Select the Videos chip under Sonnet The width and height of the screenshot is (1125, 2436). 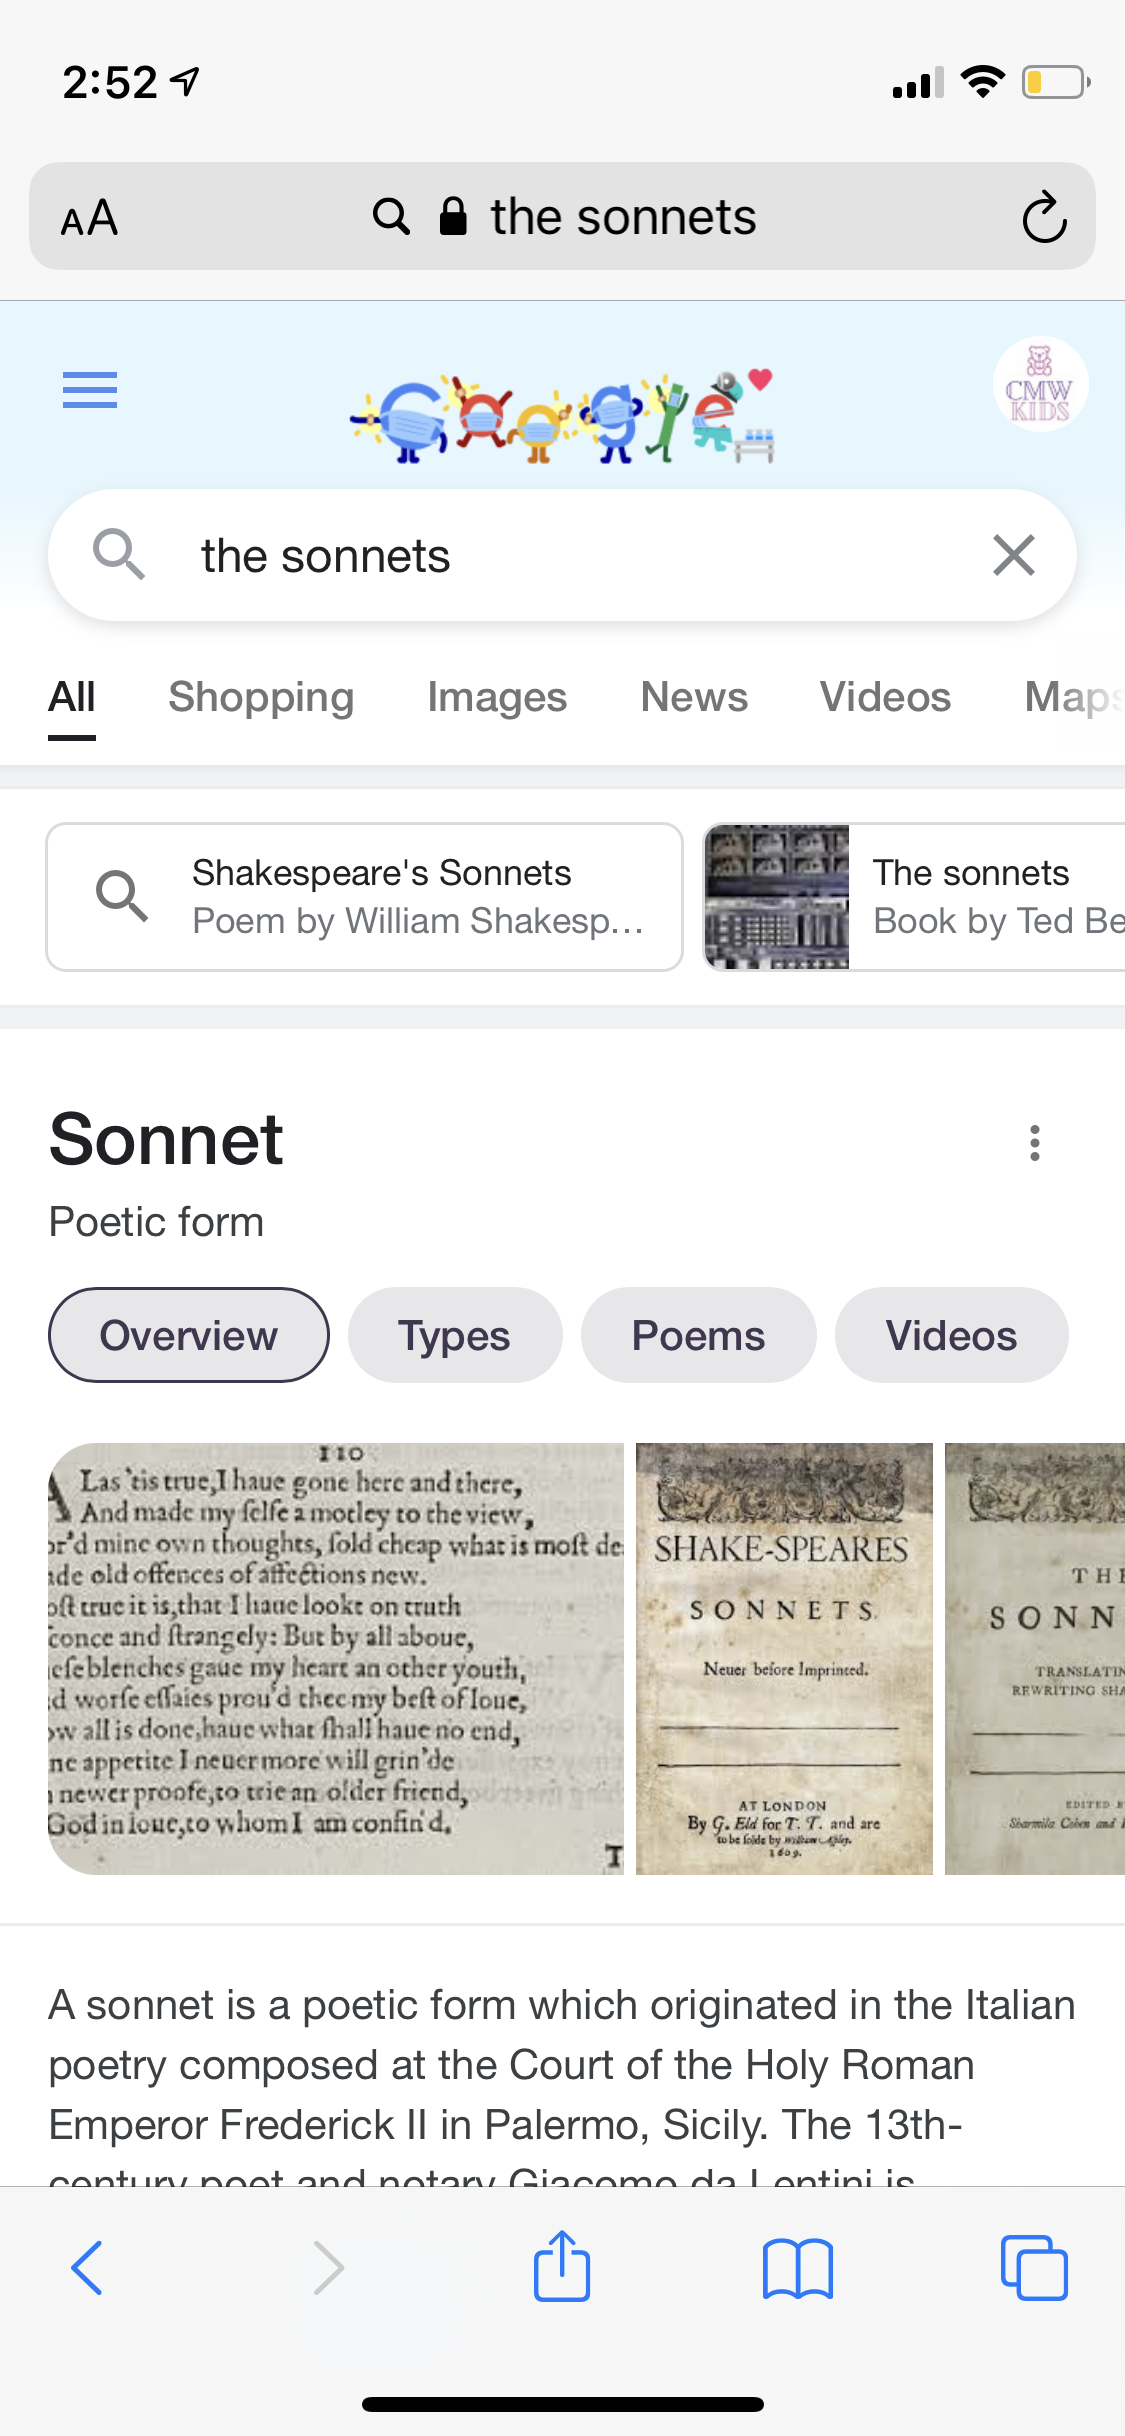951,1335
